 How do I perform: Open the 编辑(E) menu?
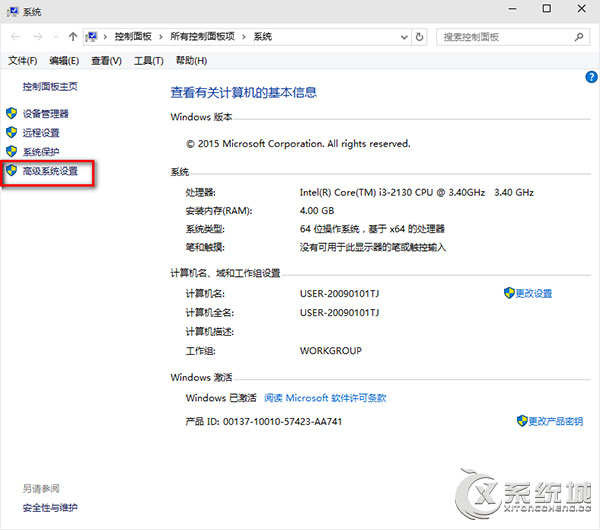coord(64,60)
